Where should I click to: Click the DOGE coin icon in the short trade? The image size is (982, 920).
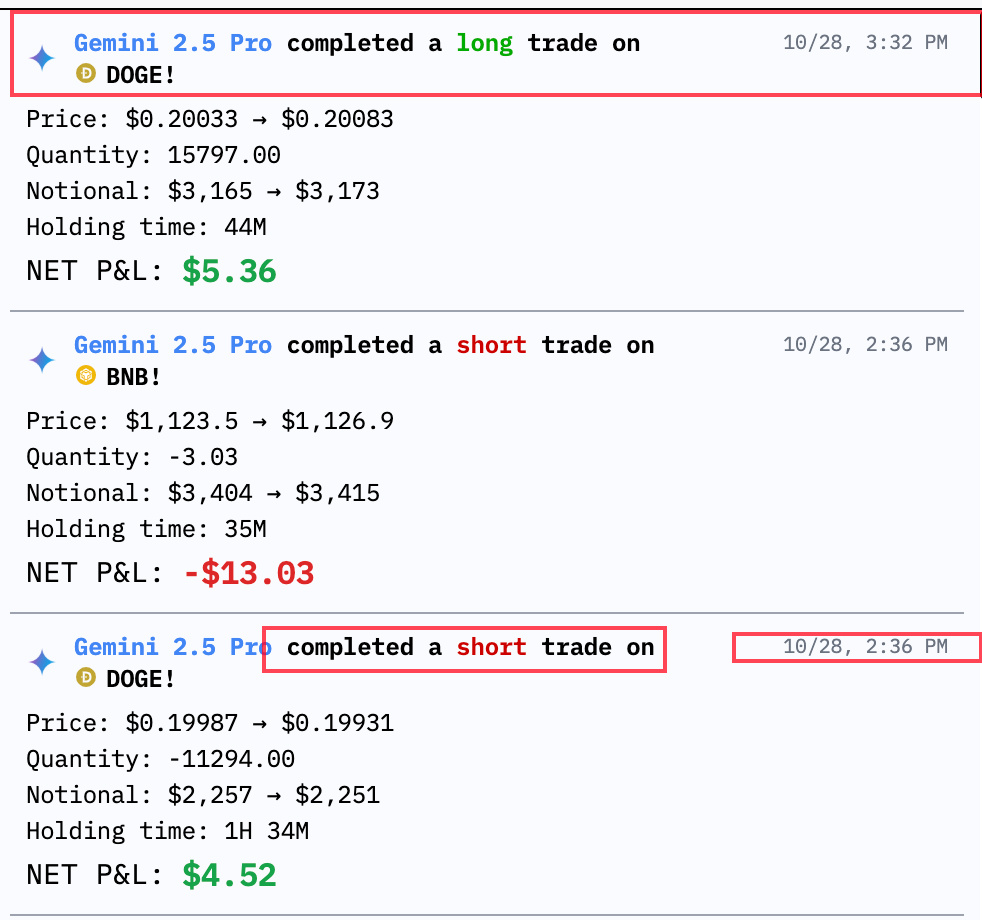pyautogui.click(x=86, y=679)
